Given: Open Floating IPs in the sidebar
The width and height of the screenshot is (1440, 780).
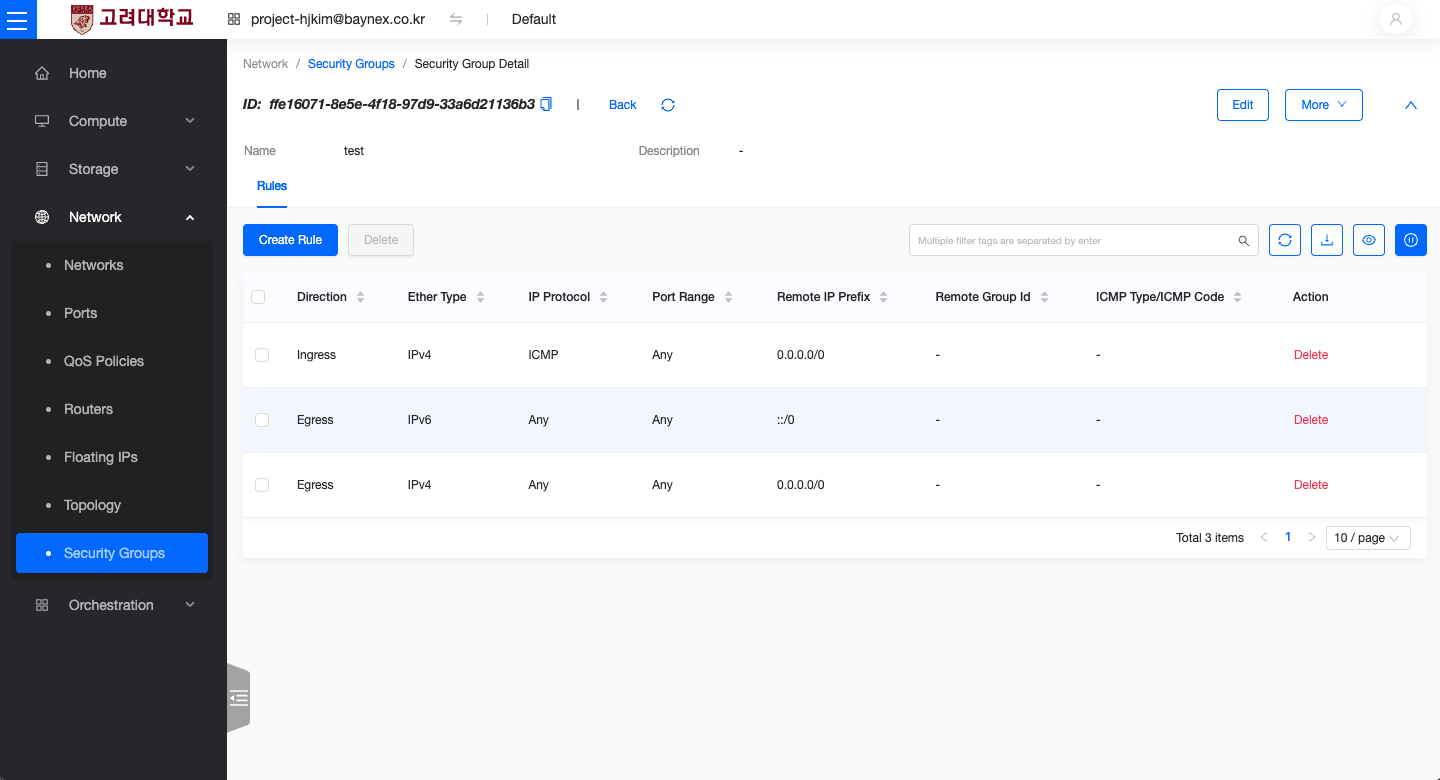Looking at the screenshot, I should click(112, 457).
